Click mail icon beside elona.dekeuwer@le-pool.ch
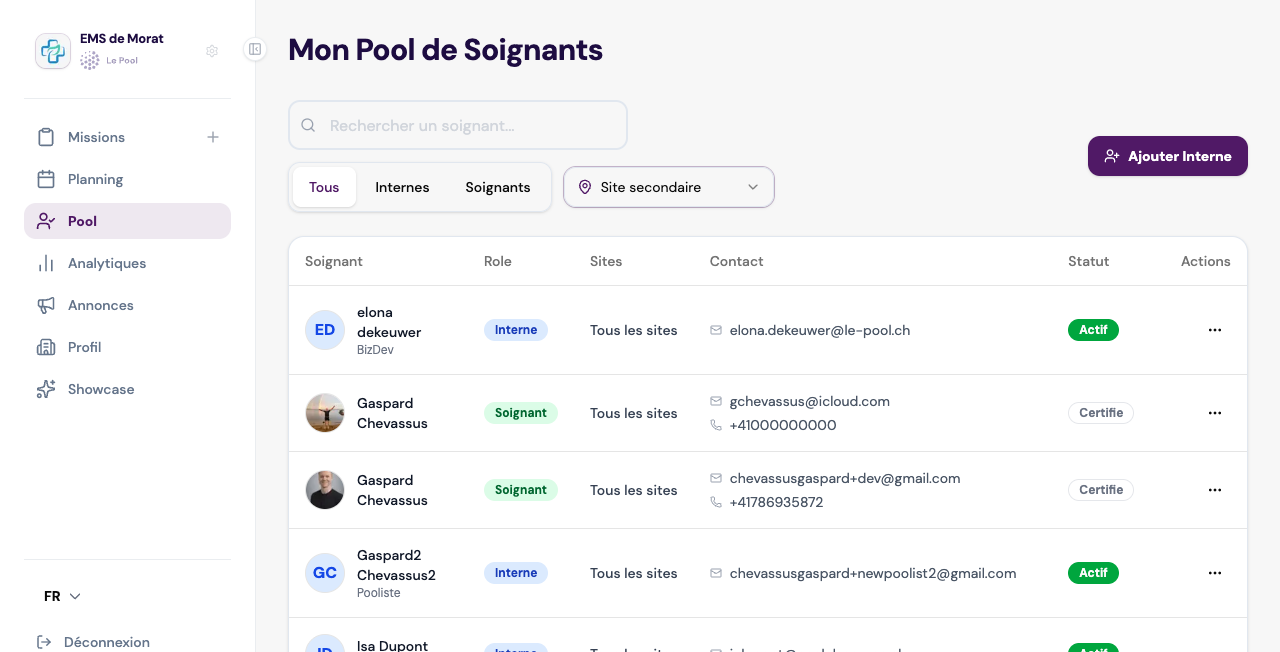 [716, 330]
